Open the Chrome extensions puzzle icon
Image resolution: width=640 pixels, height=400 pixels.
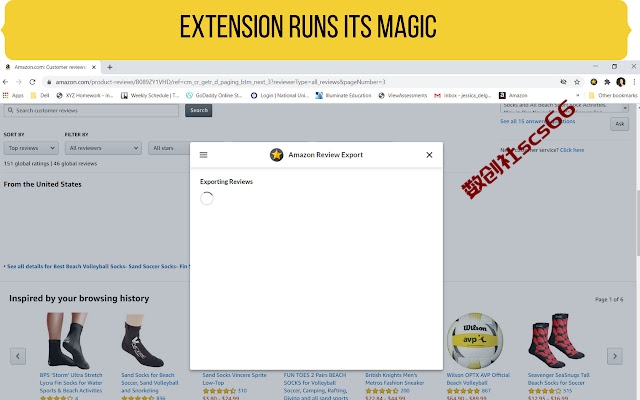click(607, 82)
